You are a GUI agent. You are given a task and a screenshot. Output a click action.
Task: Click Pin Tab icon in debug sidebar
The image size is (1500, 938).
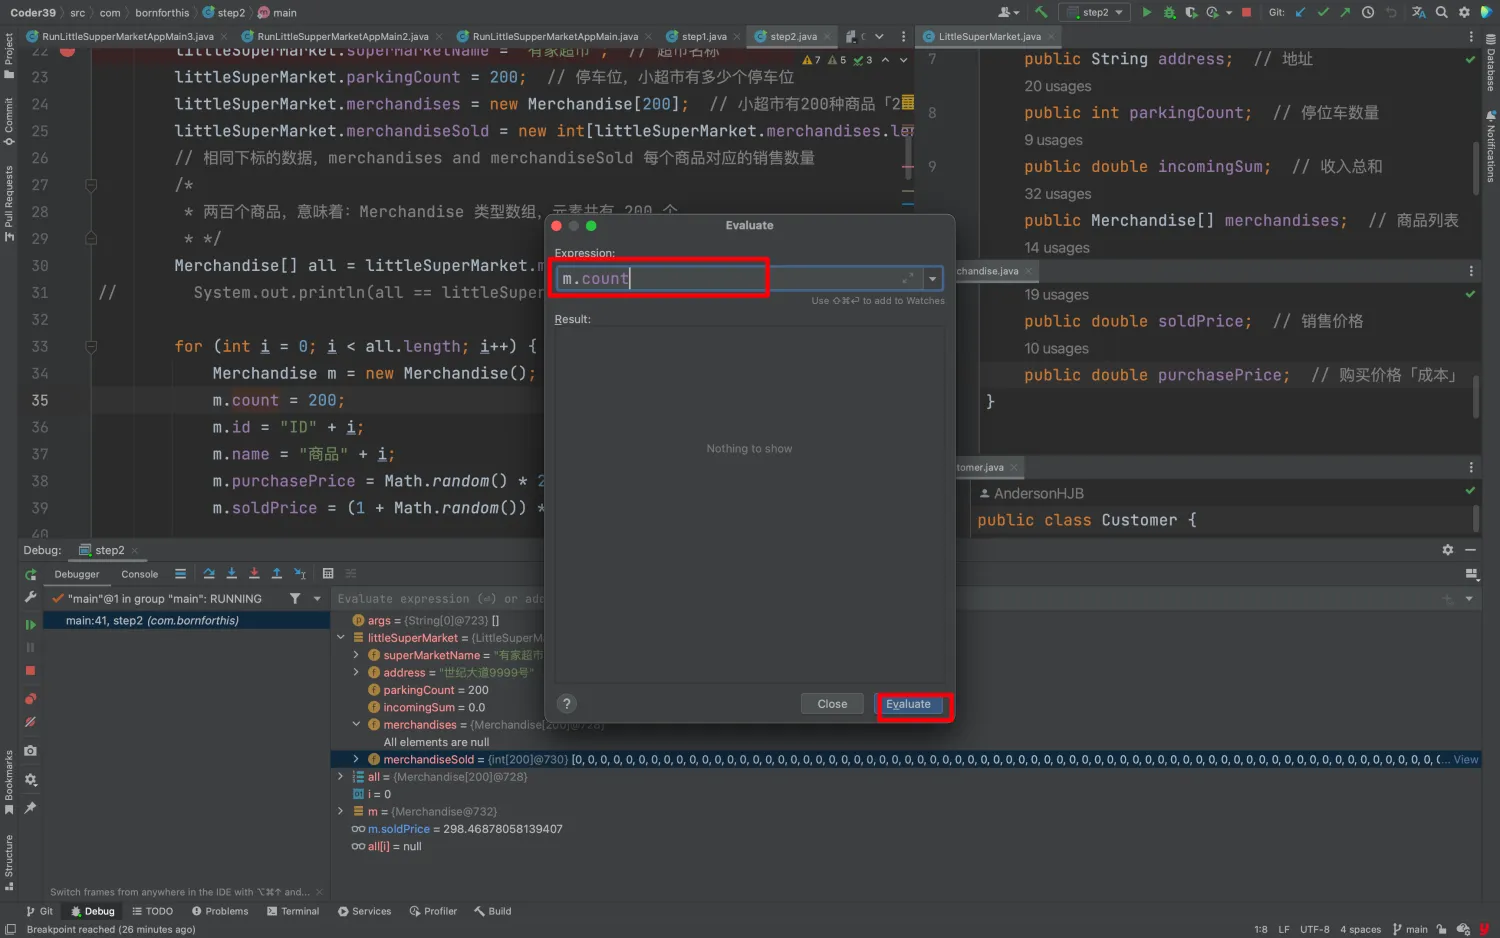pyautogui.click(x=30, y=807)
